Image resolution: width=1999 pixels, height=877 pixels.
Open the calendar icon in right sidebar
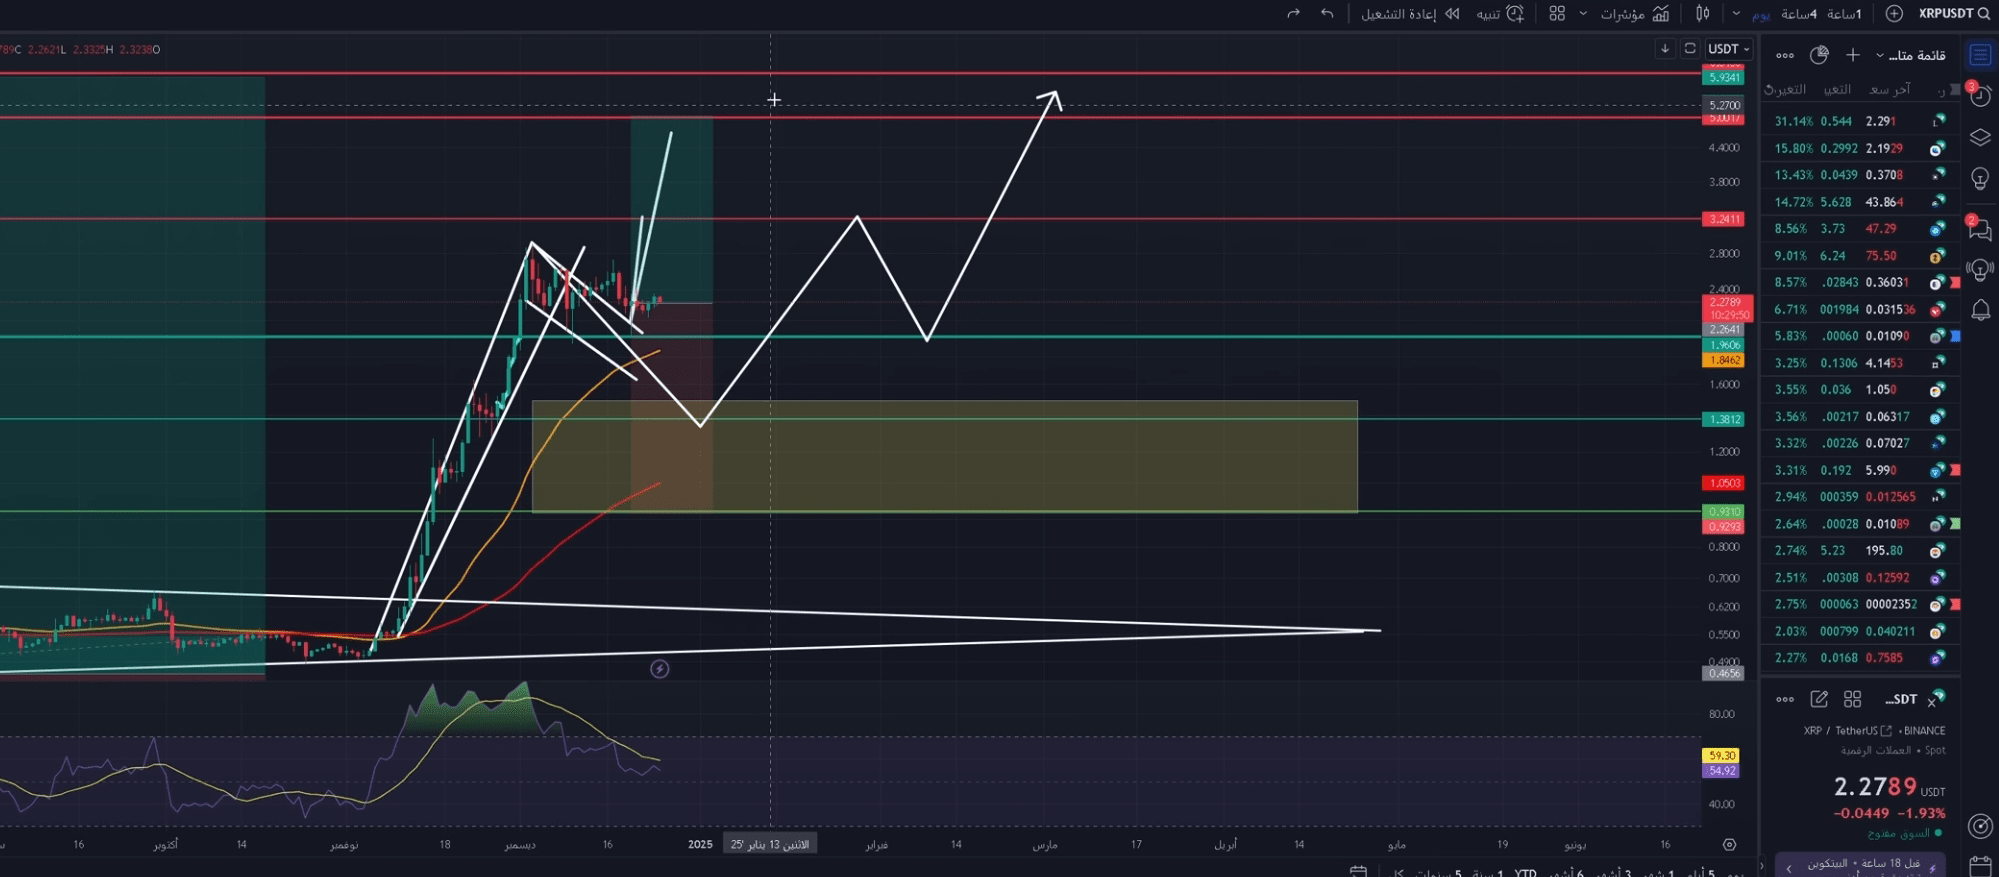tap(1980, 866)
